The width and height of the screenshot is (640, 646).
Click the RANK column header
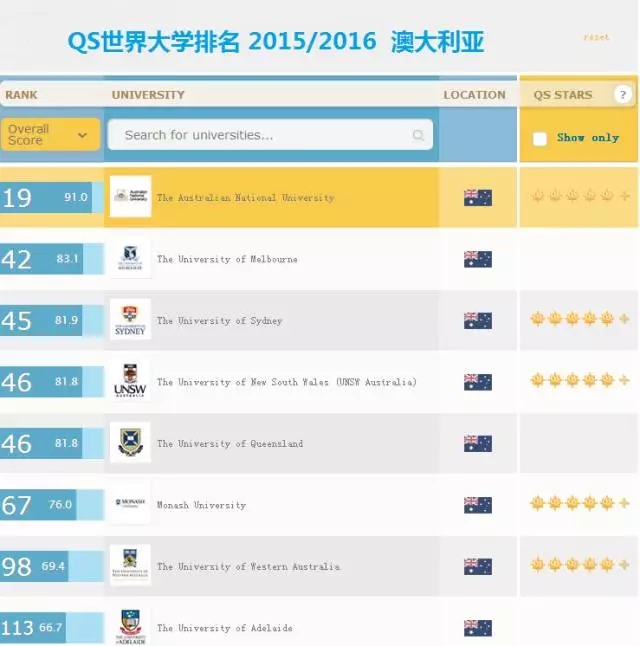pyautogui.click(x=21, y=95)
